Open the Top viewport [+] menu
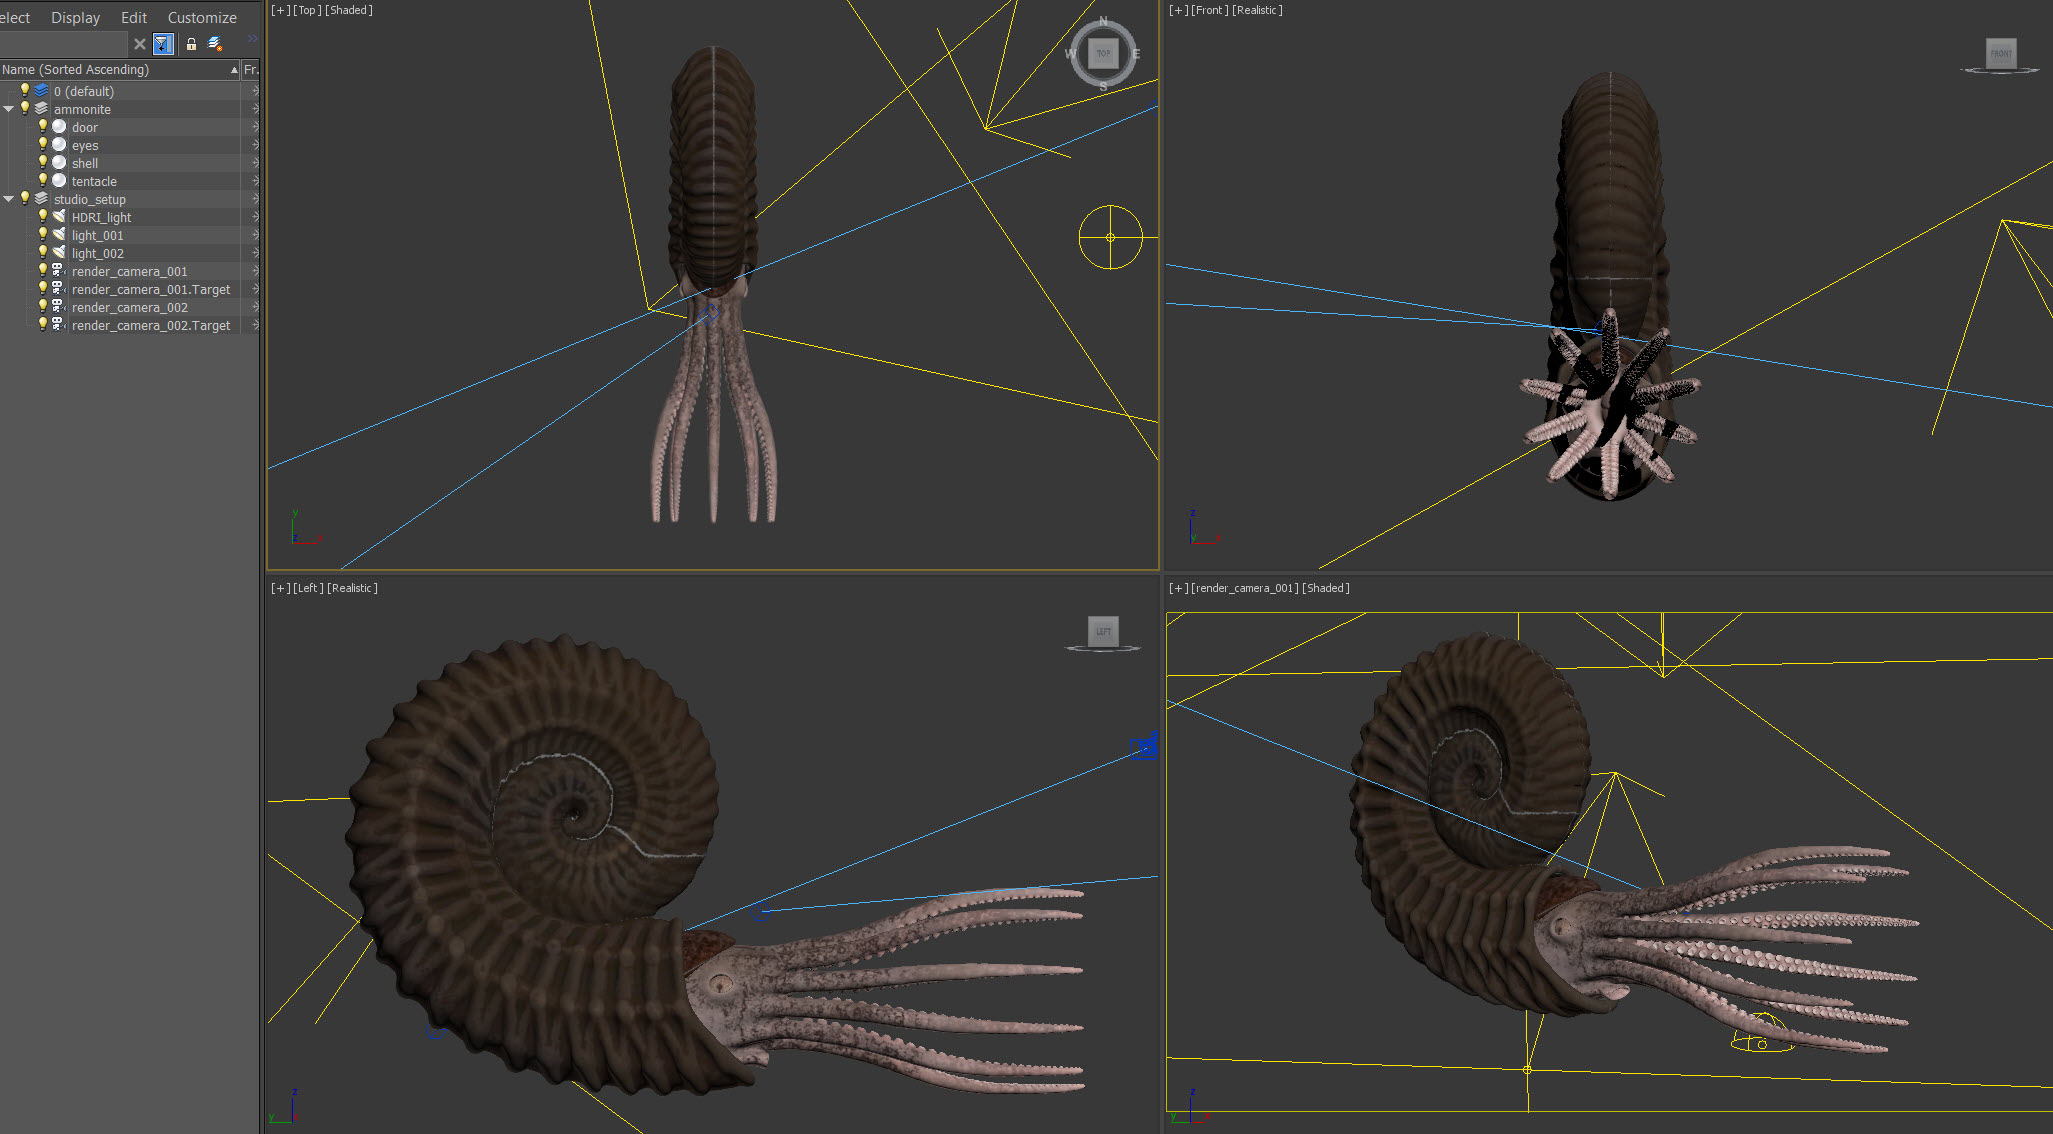The image size is (2053, 1134). (x=280, y=10)
